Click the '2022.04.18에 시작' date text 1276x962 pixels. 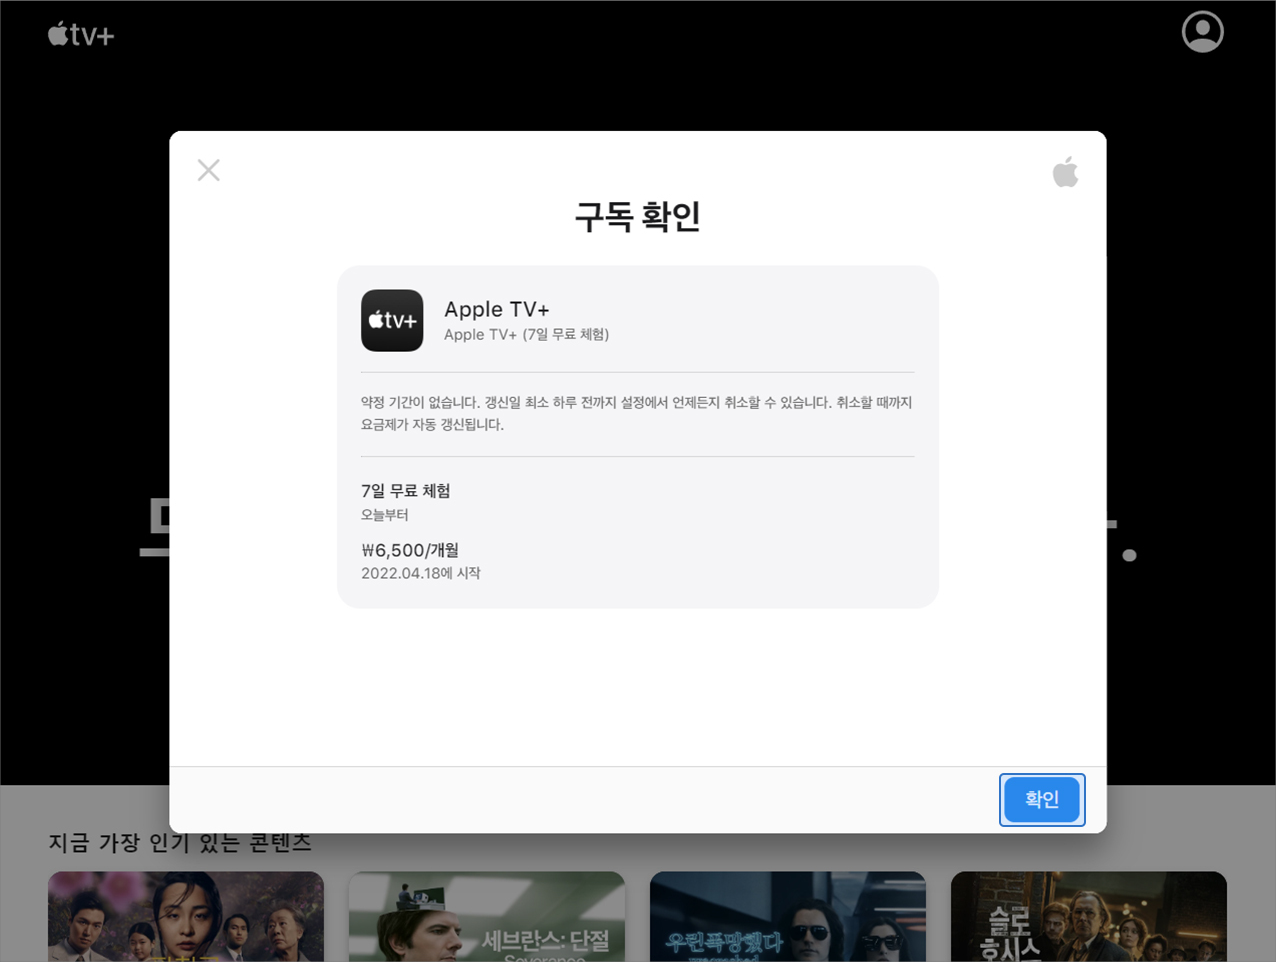[x=421, y=573]
